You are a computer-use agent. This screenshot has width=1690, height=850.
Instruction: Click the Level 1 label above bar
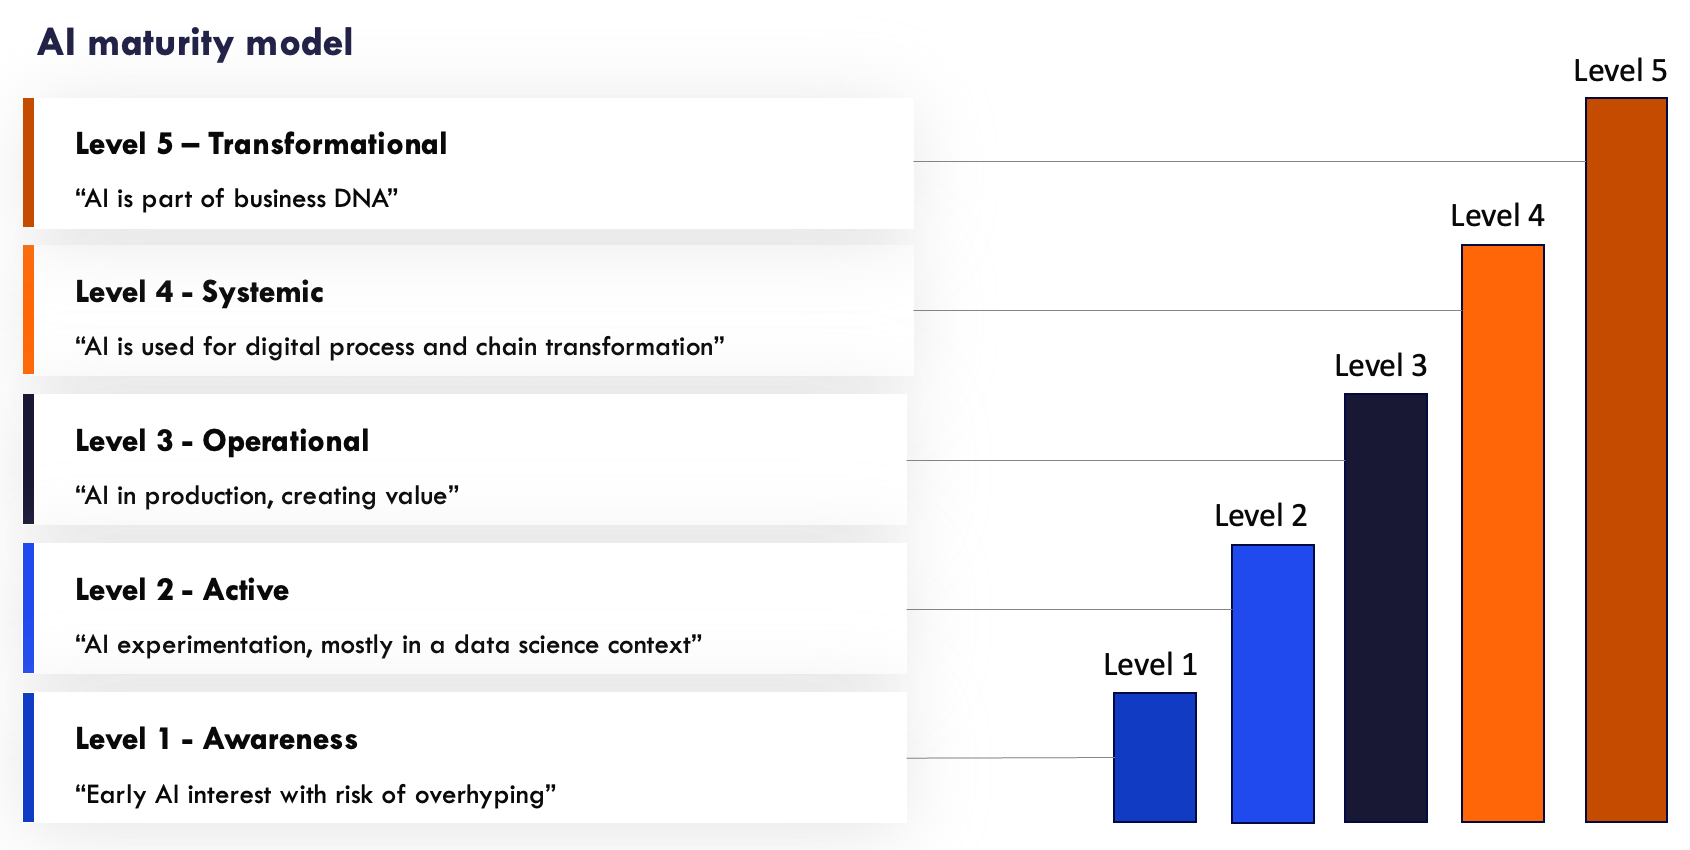click(x=1150, y=665)
